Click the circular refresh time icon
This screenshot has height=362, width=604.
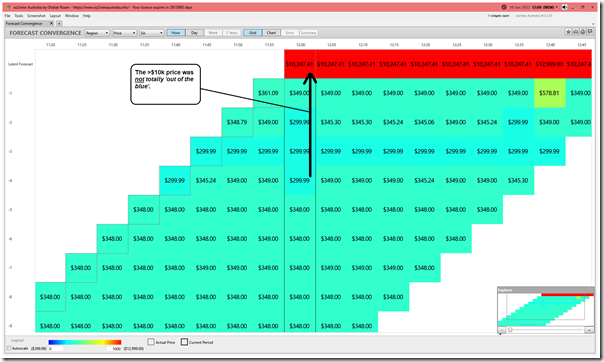point(504,7)
